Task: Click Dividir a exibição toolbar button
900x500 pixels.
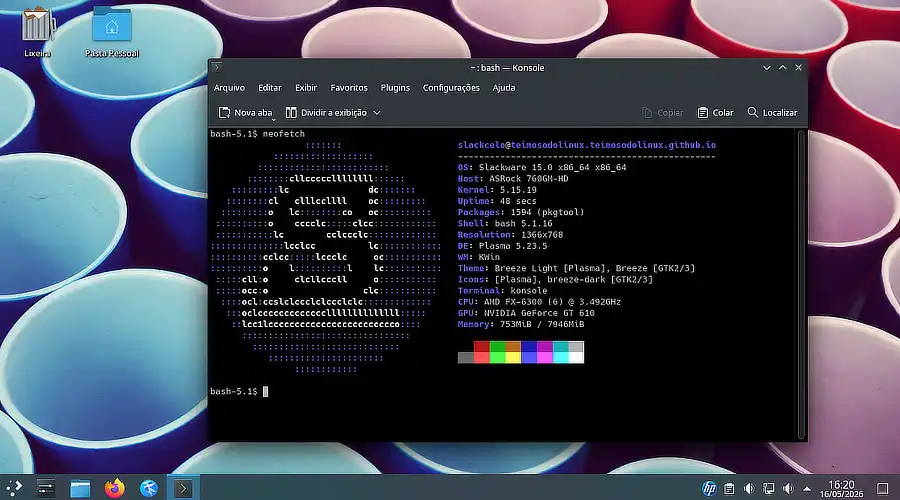Action: tap(326, 113)
